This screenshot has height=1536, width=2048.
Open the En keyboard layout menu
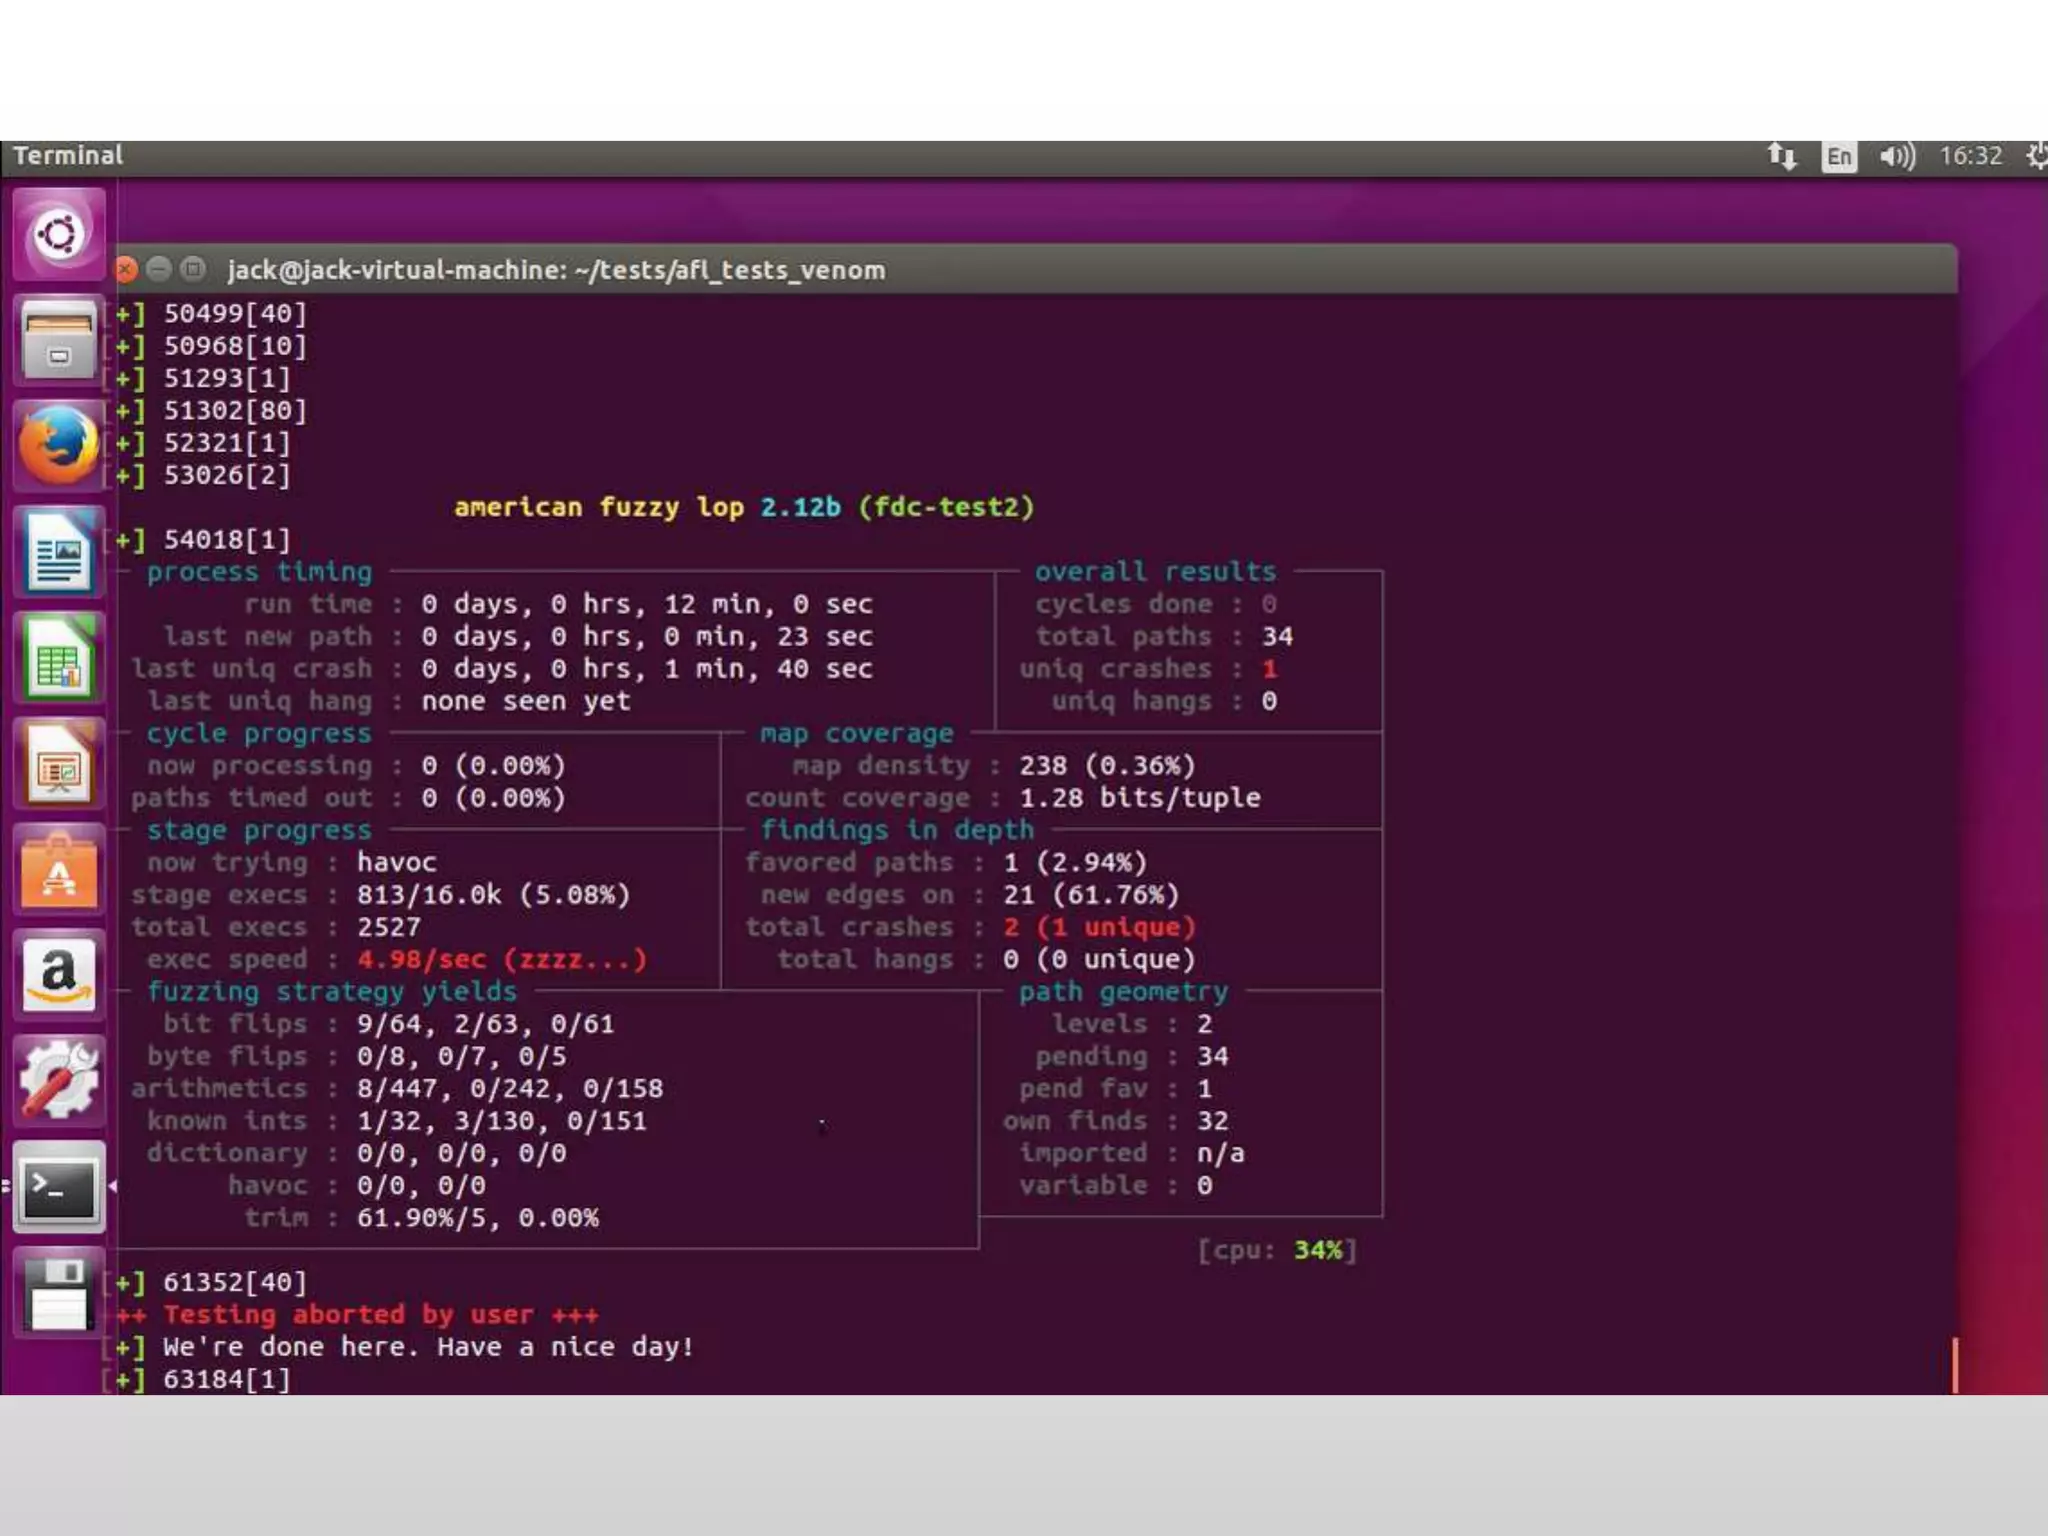(x=1838, y=157)
